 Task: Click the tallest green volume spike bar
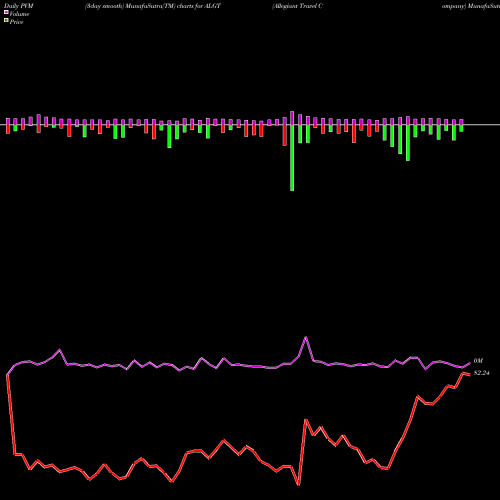coord(292,158)
